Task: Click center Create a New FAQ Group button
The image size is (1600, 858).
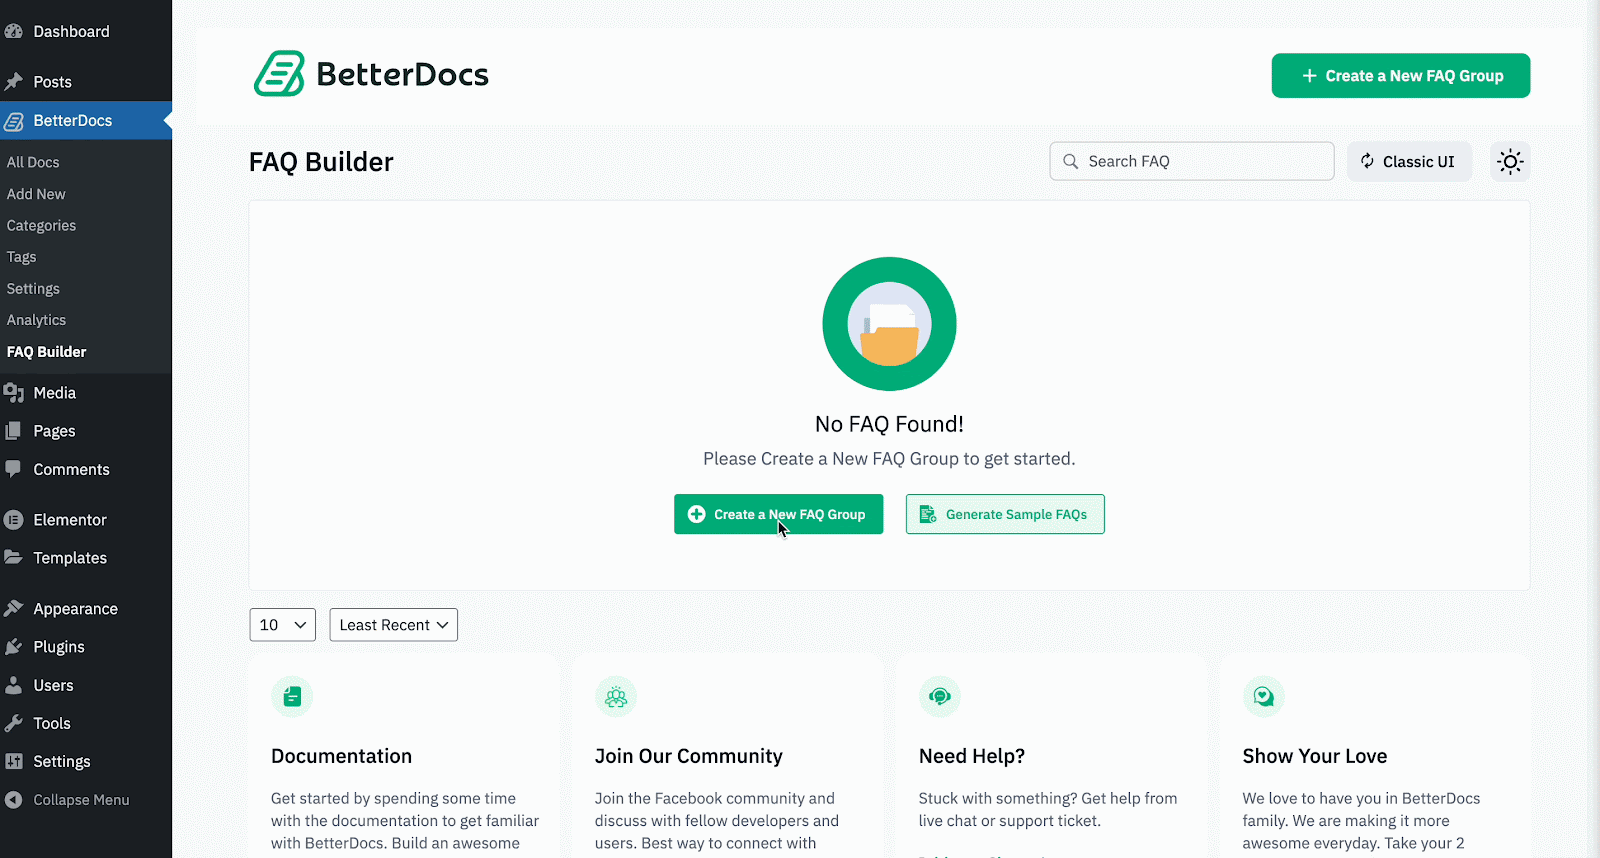Action: pyautogui.click(x=778, y=514)
